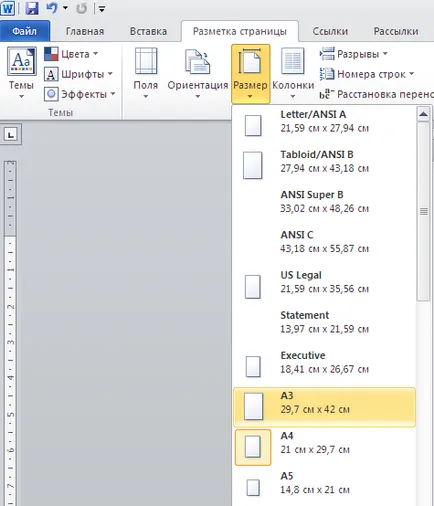Select the US Legal page size thumbnail
The image size is (434, 506).
(x=253, y=287)
